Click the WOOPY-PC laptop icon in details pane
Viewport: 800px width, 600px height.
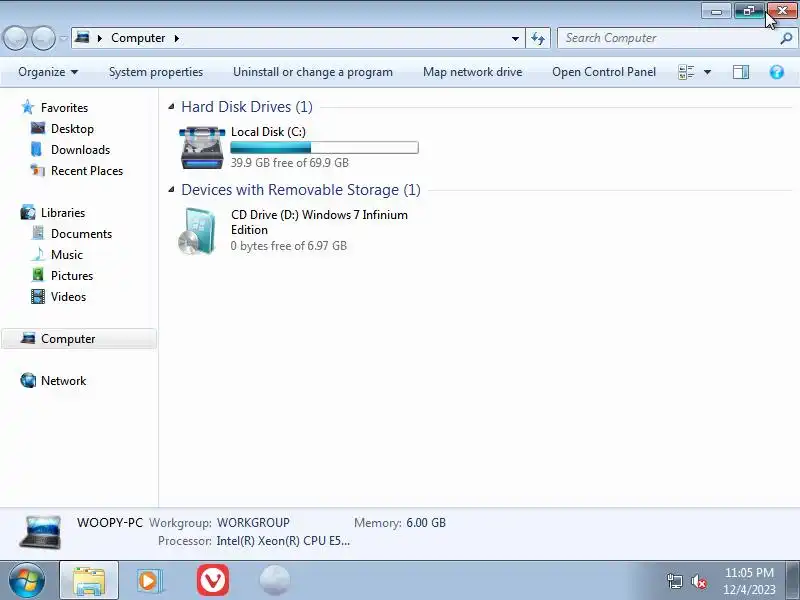pyautogui.click(x=41, y=532)
